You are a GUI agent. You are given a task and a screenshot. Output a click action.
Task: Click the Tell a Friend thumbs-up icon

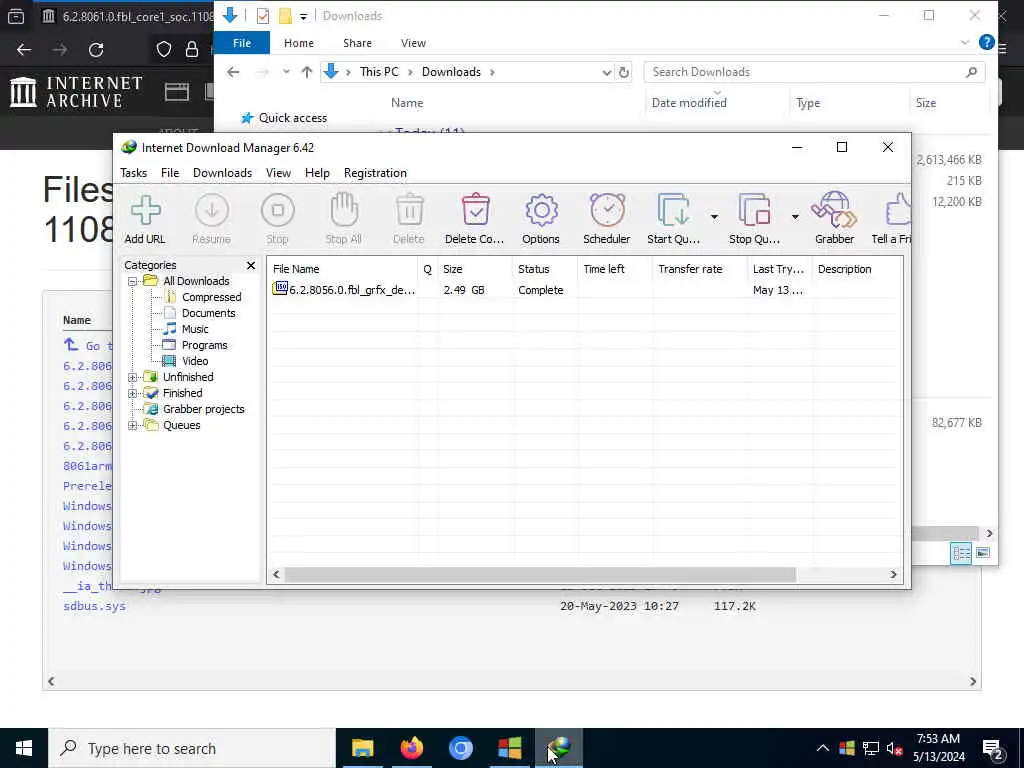(x=892, y=219)
